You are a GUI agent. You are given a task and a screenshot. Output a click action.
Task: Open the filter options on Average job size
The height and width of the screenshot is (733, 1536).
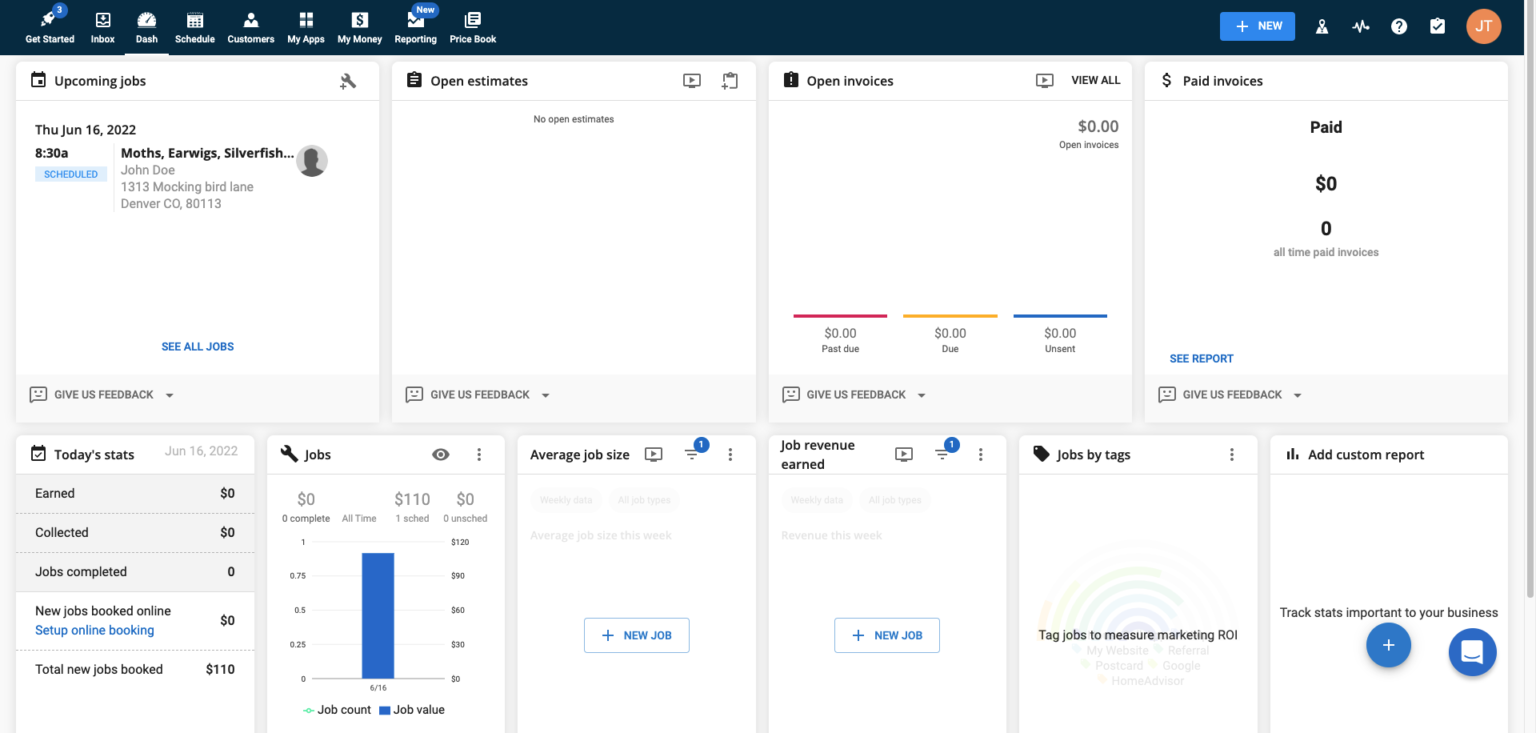click(692, 454)
